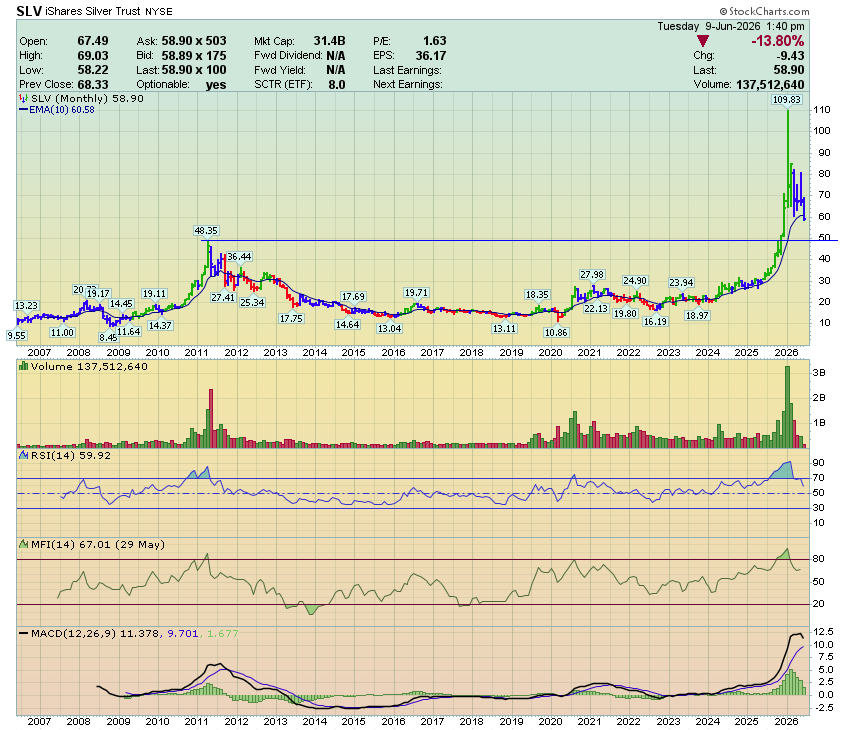This screenshot has width=850, height=730.
Task: Select the EPS value 36.17
Action: pyautogui.click(x=431, y=56)
